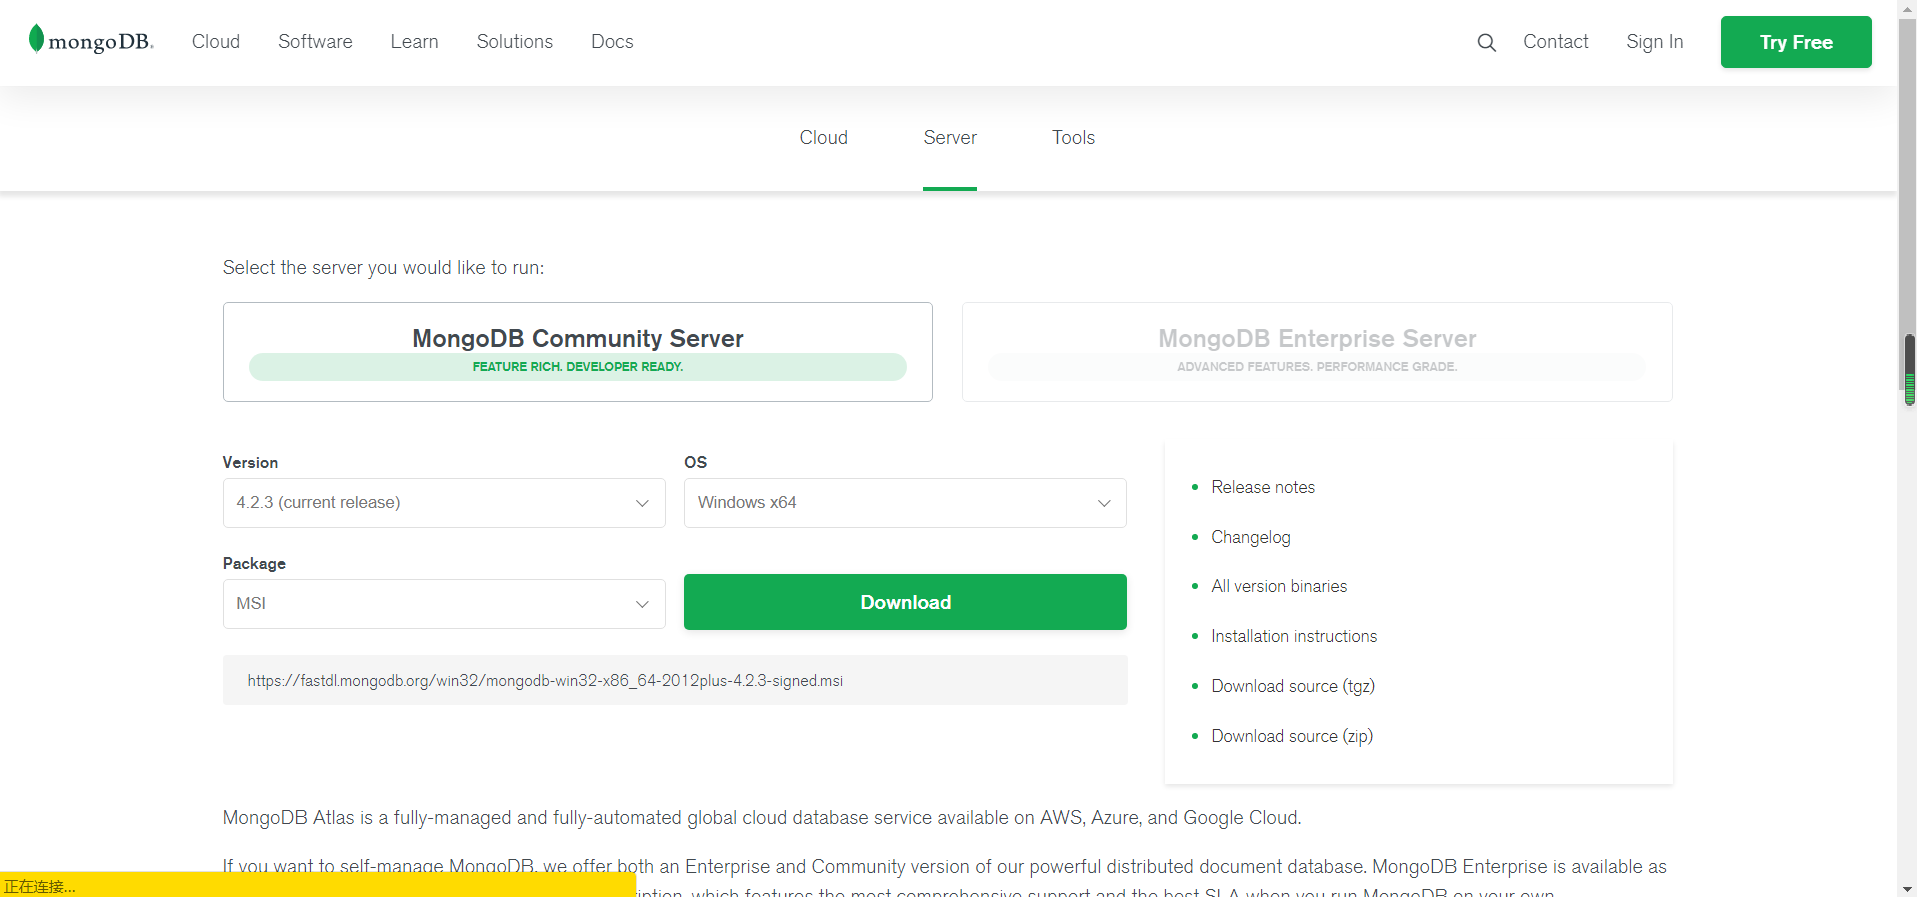1917x897 pixels.
Task: Select MongoDB Community Server card
Action: click(578, 352)
